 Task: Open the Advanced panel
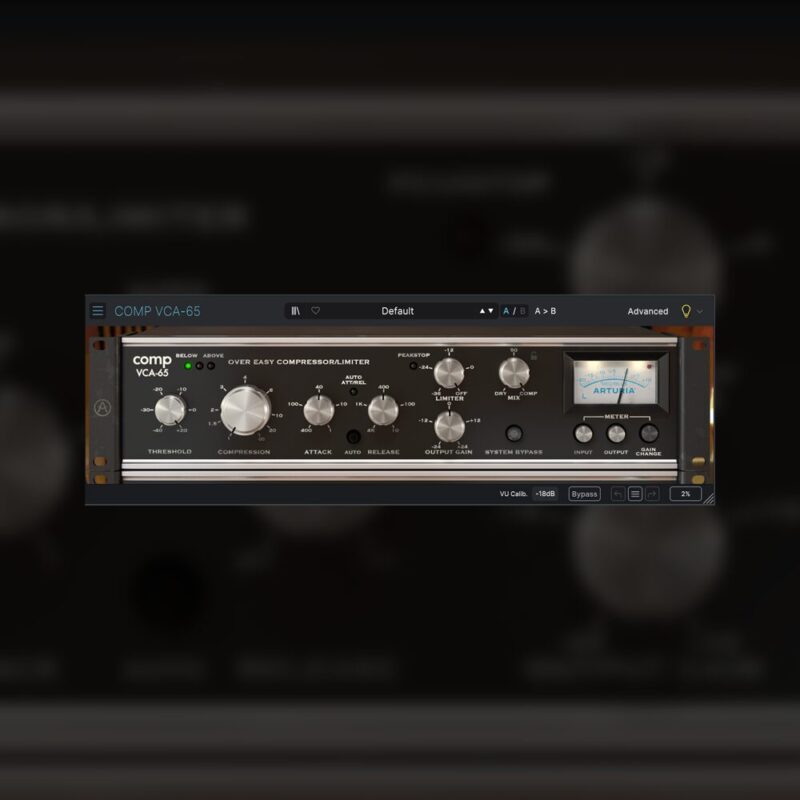[x=647, y=311]
